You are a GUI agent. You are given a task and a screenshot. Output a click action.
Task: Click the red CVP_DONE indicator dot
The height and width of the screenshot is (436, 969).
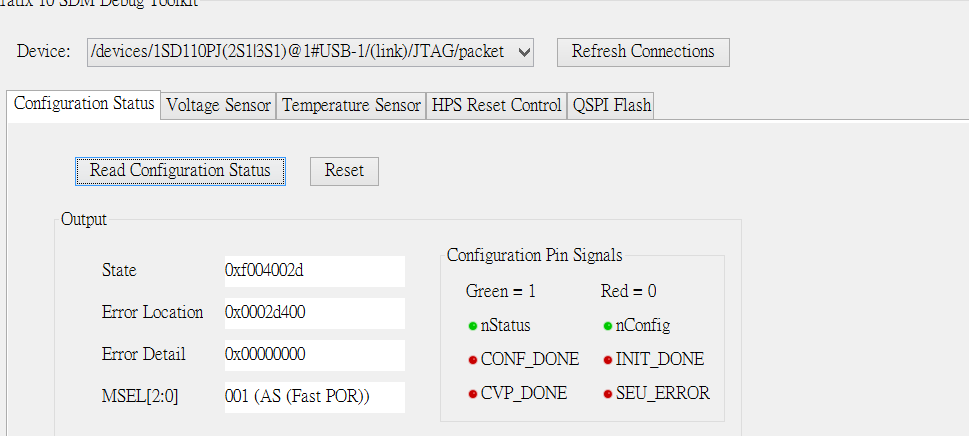pyautogui.click(x=472, y=394)
